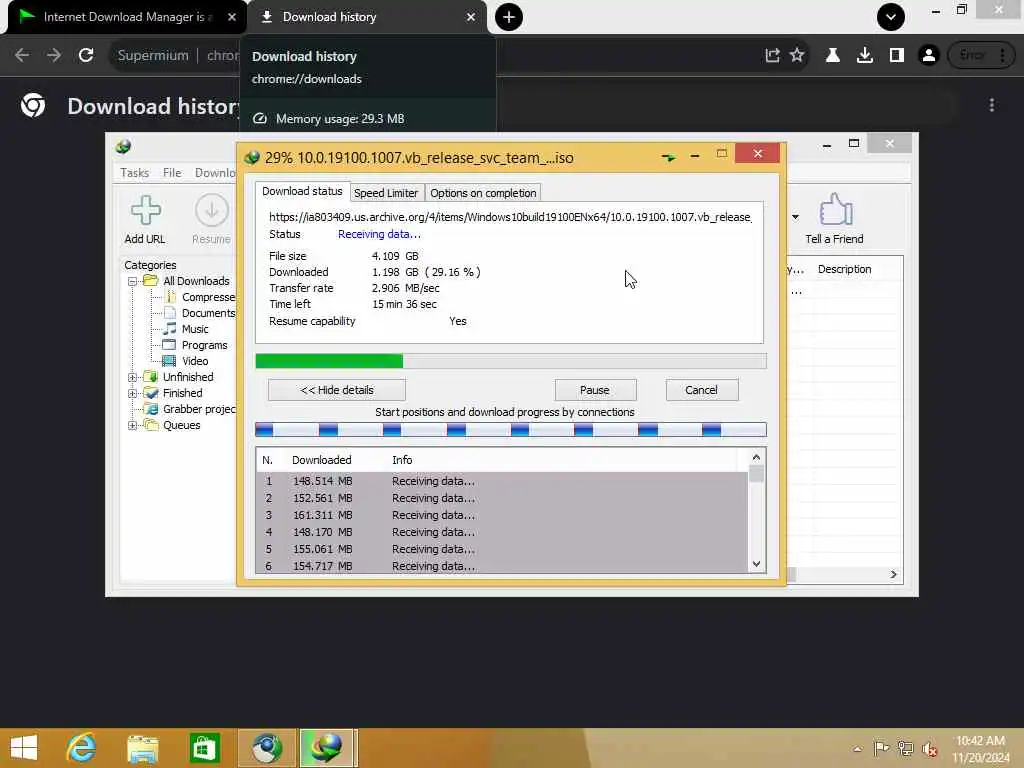
Task: Switch to the Speed Limiter tab
Action: click(x=386, y=193)
